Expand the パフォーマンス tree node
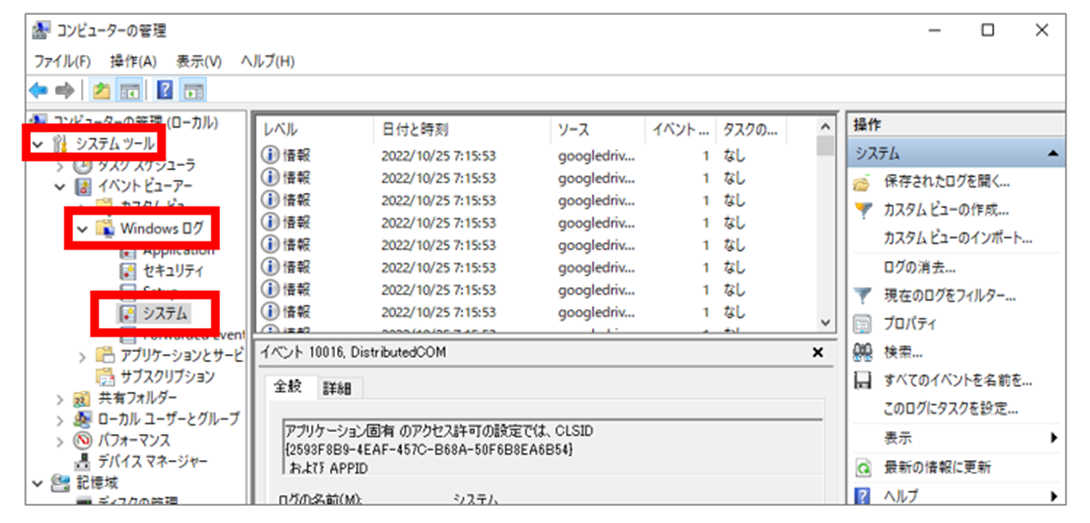The width and height of the screenshot is (1090, 523). pyautogui.click(x=60, y=440)
